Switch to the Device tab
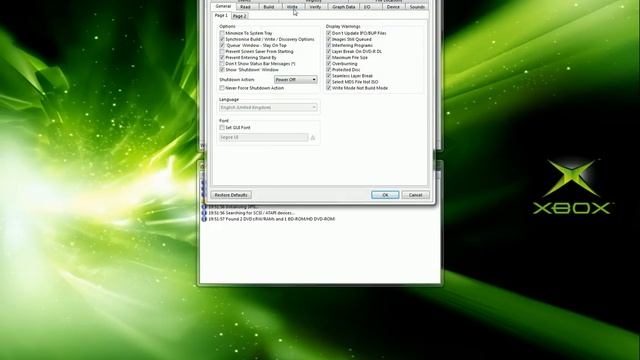 click(393, 7)
